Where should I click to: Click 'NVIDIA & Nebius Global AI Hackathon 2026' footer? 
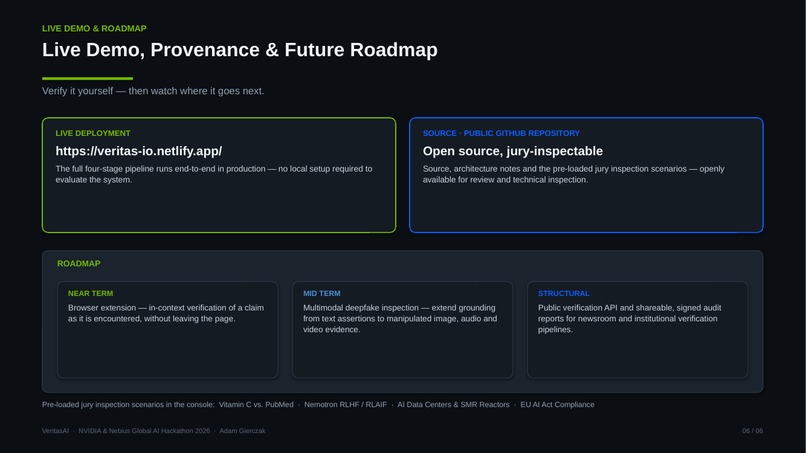coord(144,431)
